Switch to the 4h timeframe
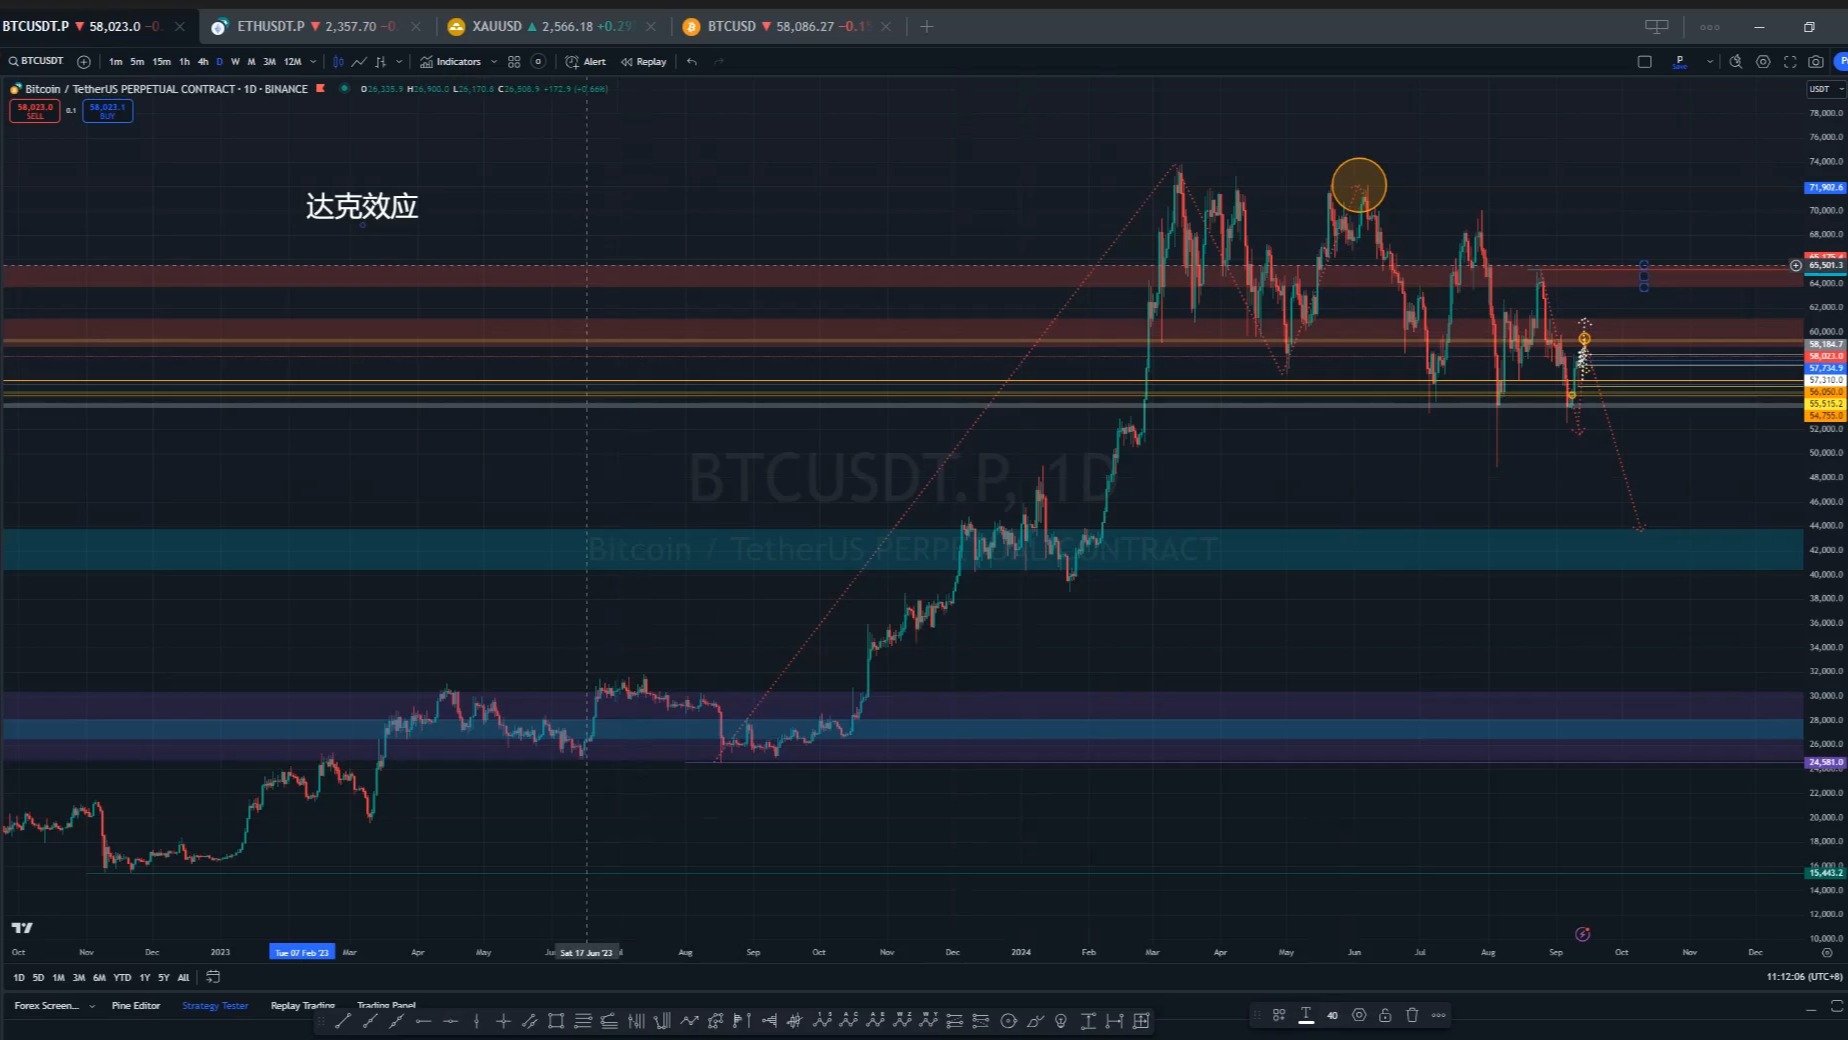The height and width of the screenshot is (1040, 1848). [x=203, y=62]
